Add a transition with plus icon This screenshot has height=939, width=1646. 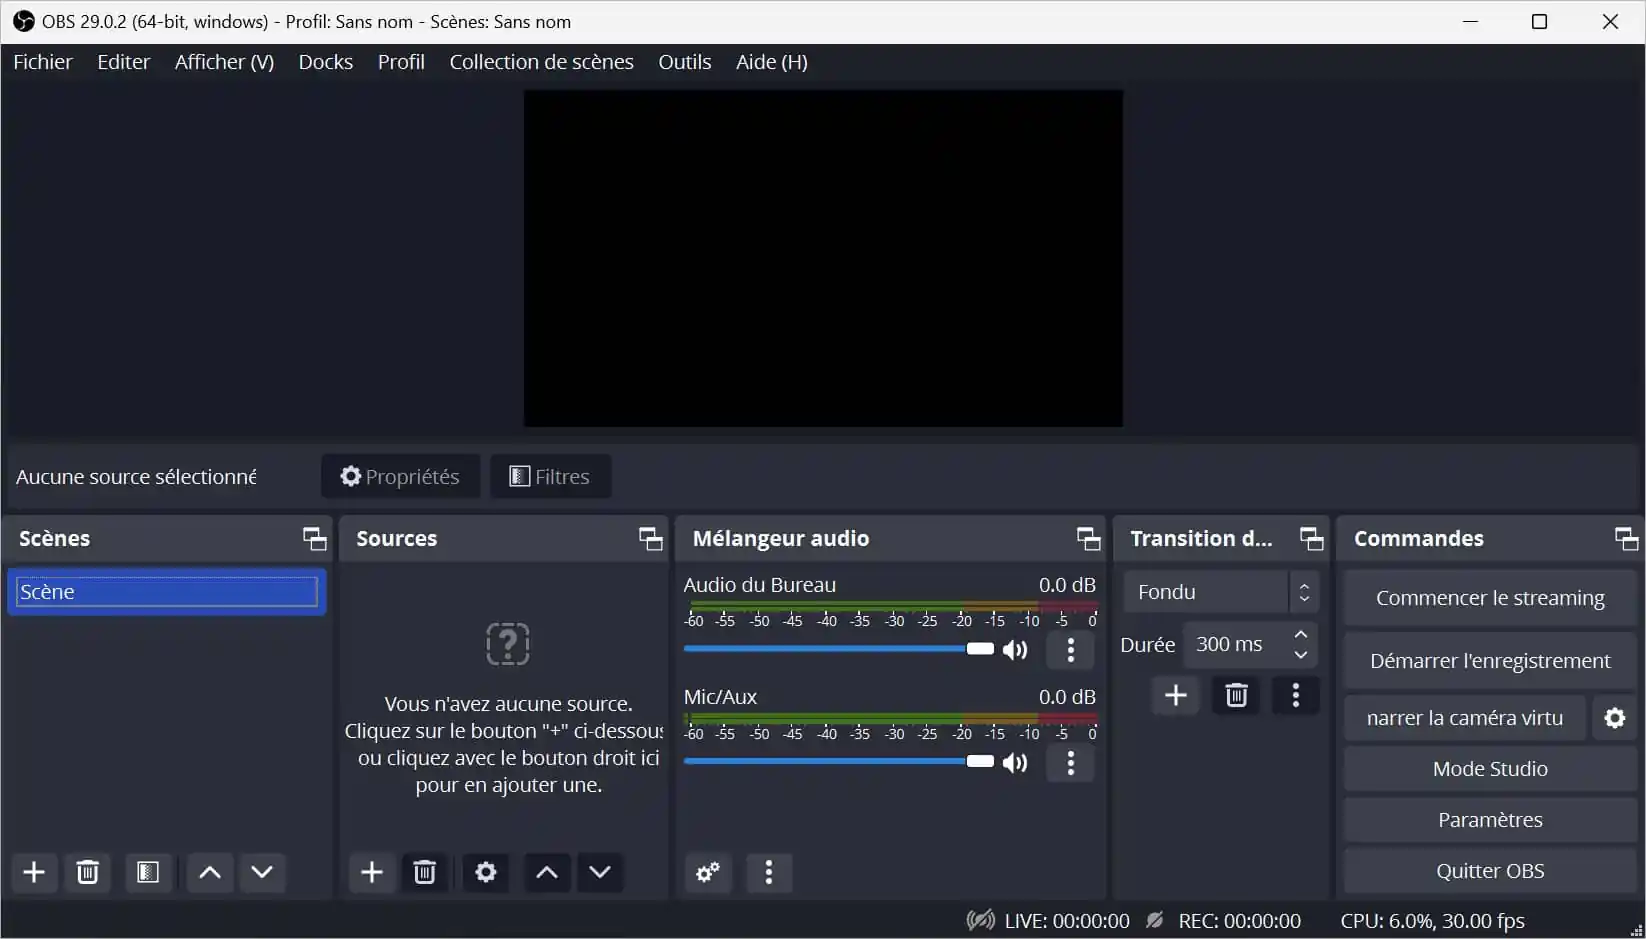coord(1176,695)
